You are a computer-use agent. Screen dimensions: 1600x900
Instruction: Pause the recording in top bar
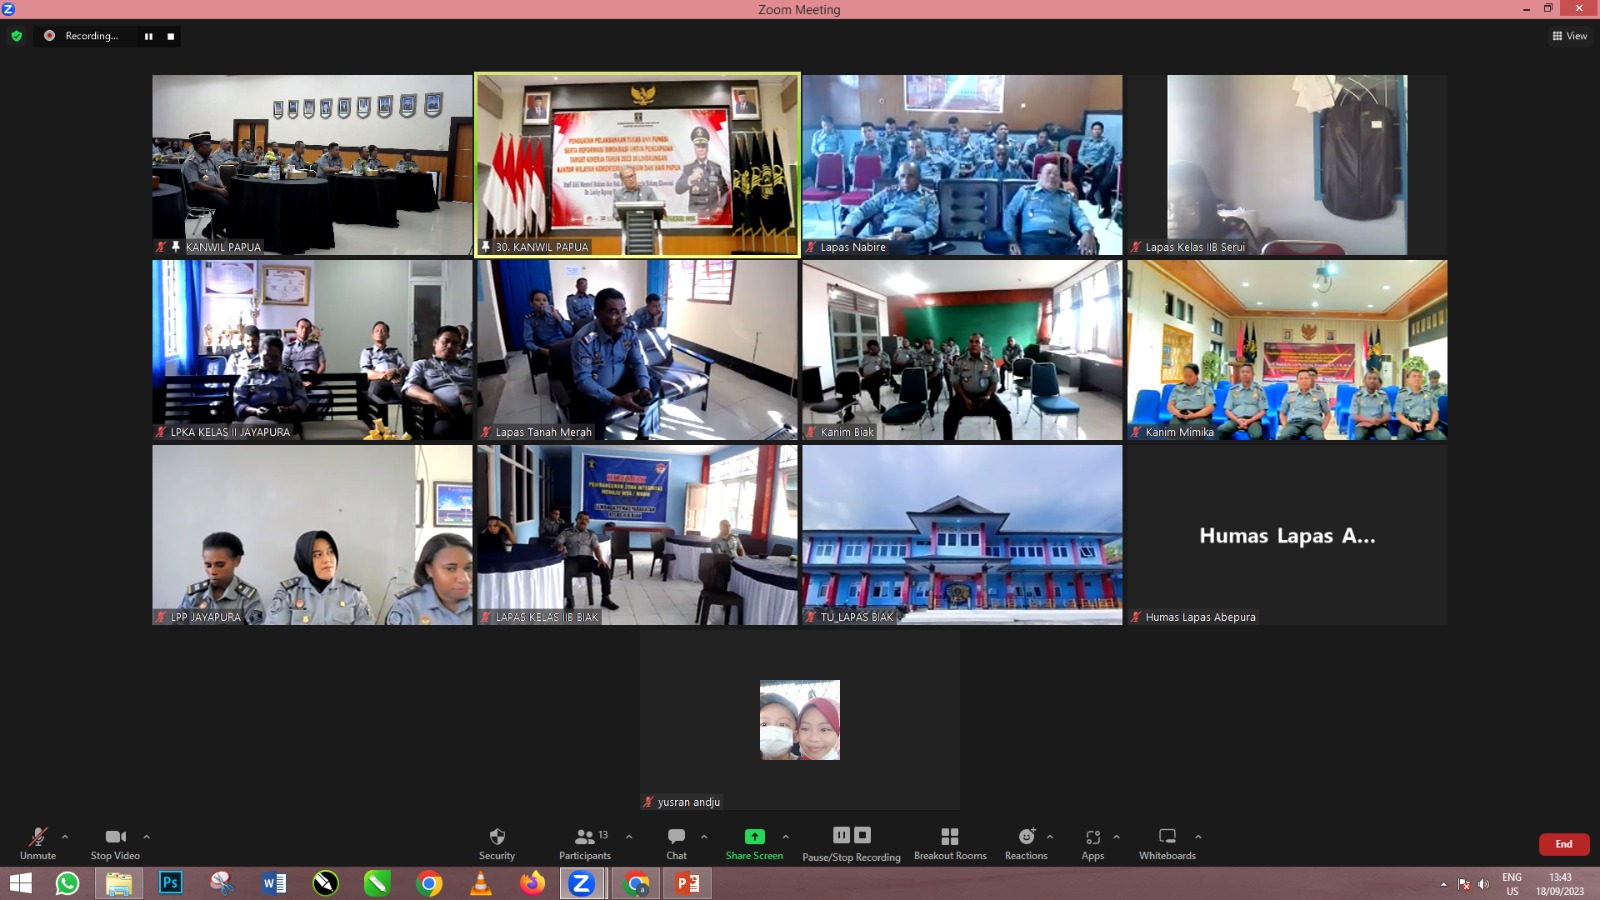tap(149, 36)
